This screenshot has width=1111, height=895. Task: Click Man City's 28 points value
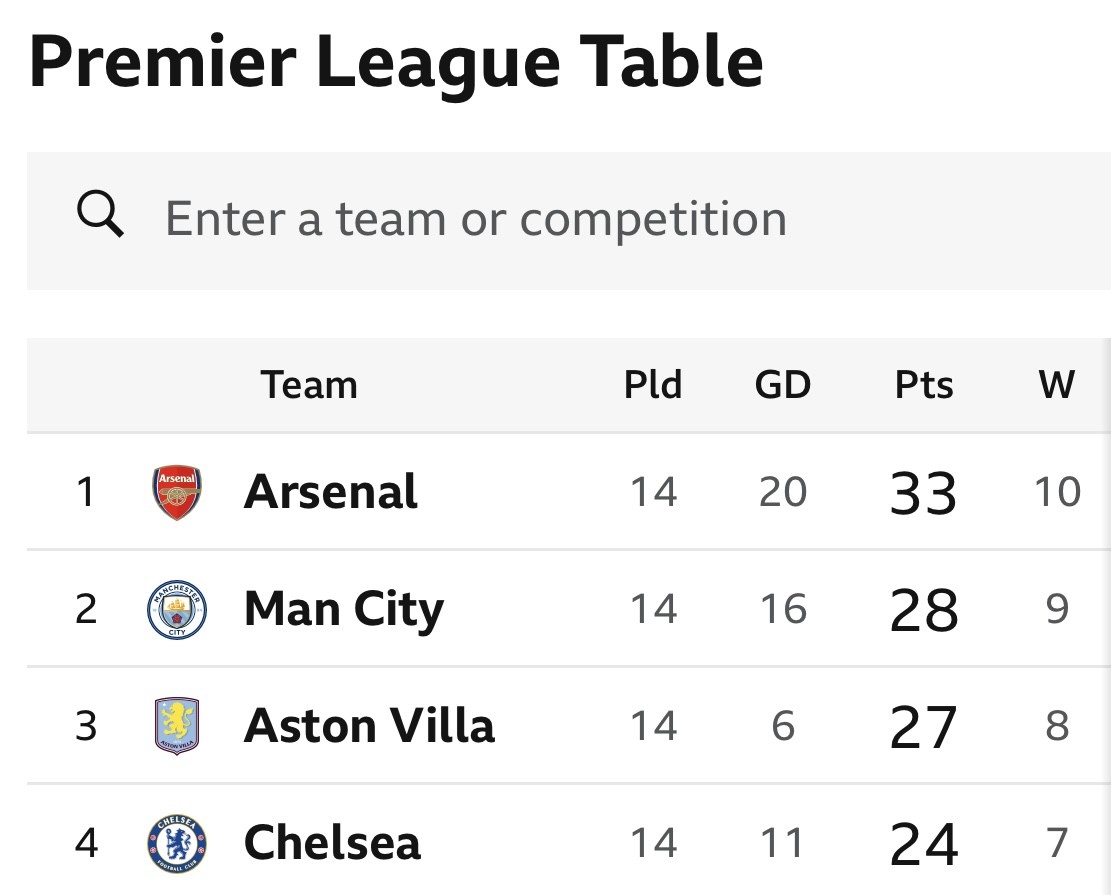click(x=924, y=610)
